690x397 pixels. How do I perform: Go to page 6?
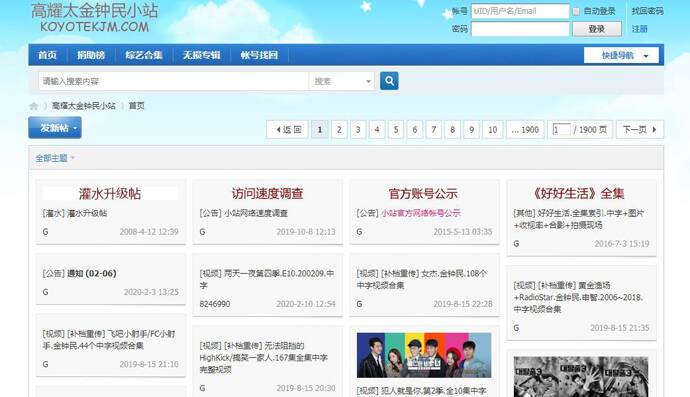point(415,129)
